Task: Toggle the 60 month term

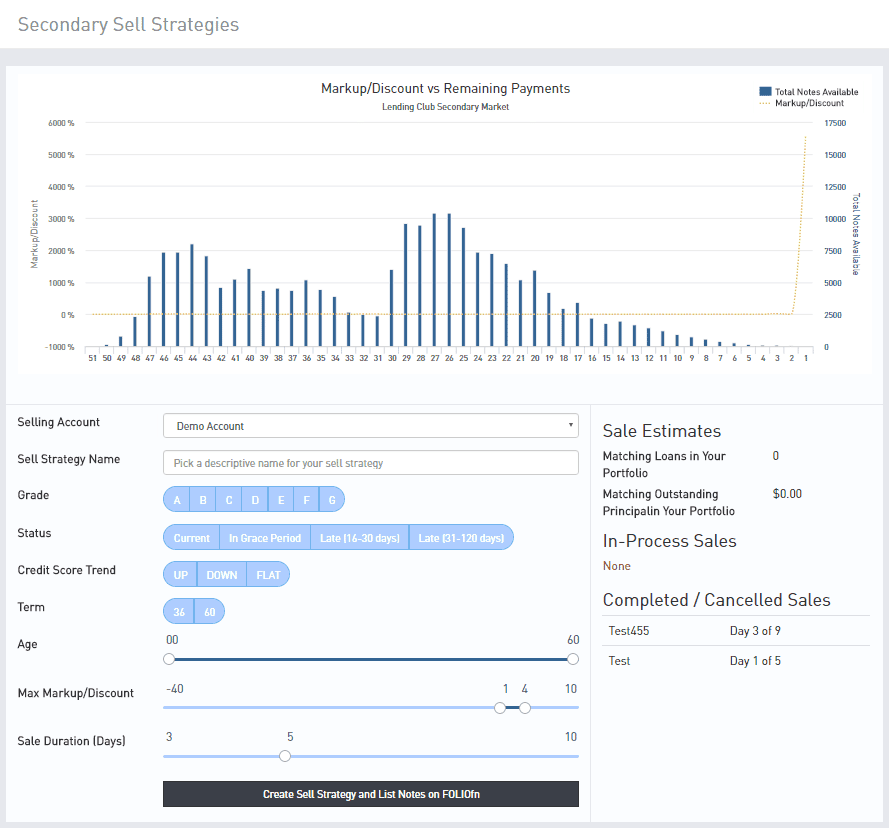Action: tap(210, 612)
